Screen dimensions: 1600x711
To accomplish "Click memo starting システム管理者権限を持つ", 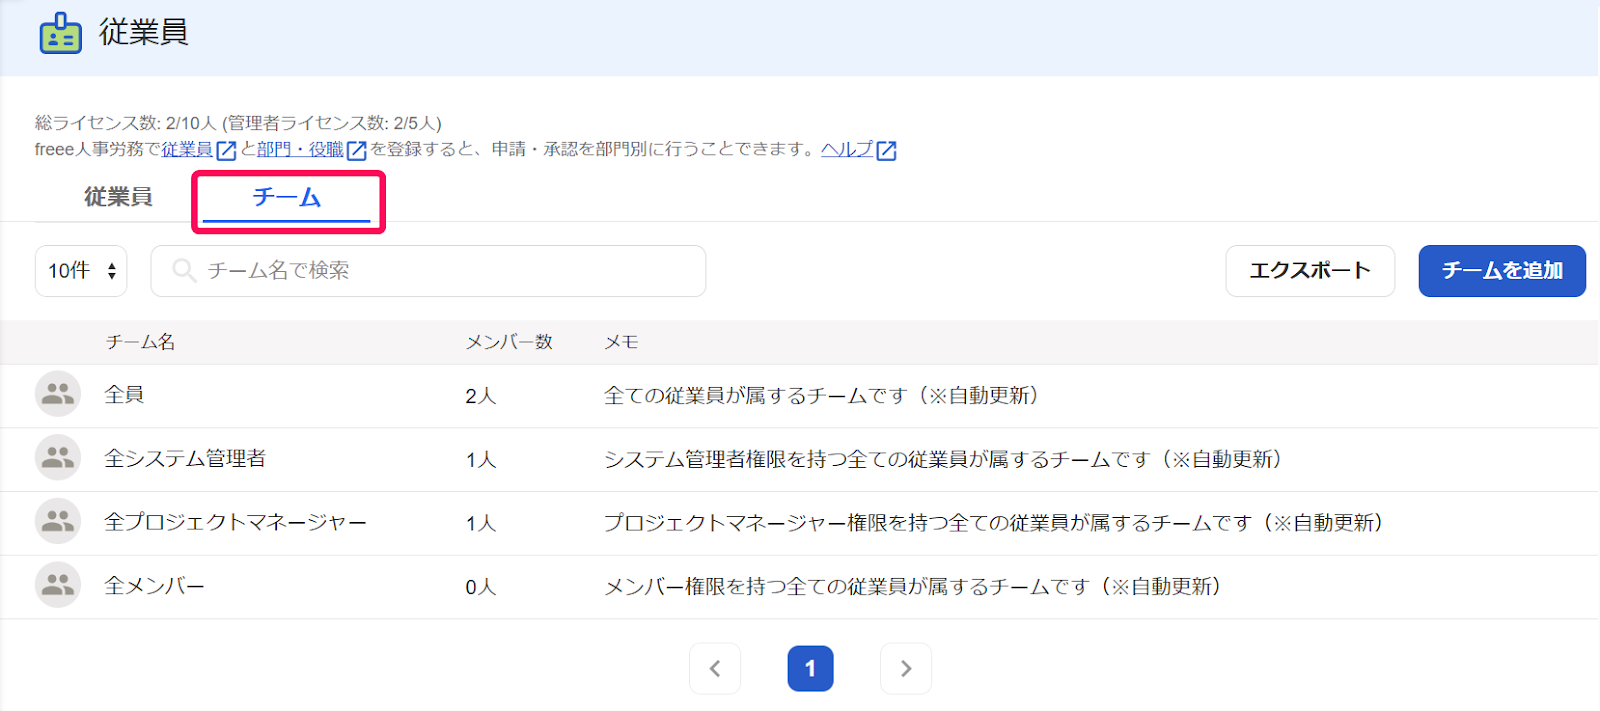I will coord(943,459).
